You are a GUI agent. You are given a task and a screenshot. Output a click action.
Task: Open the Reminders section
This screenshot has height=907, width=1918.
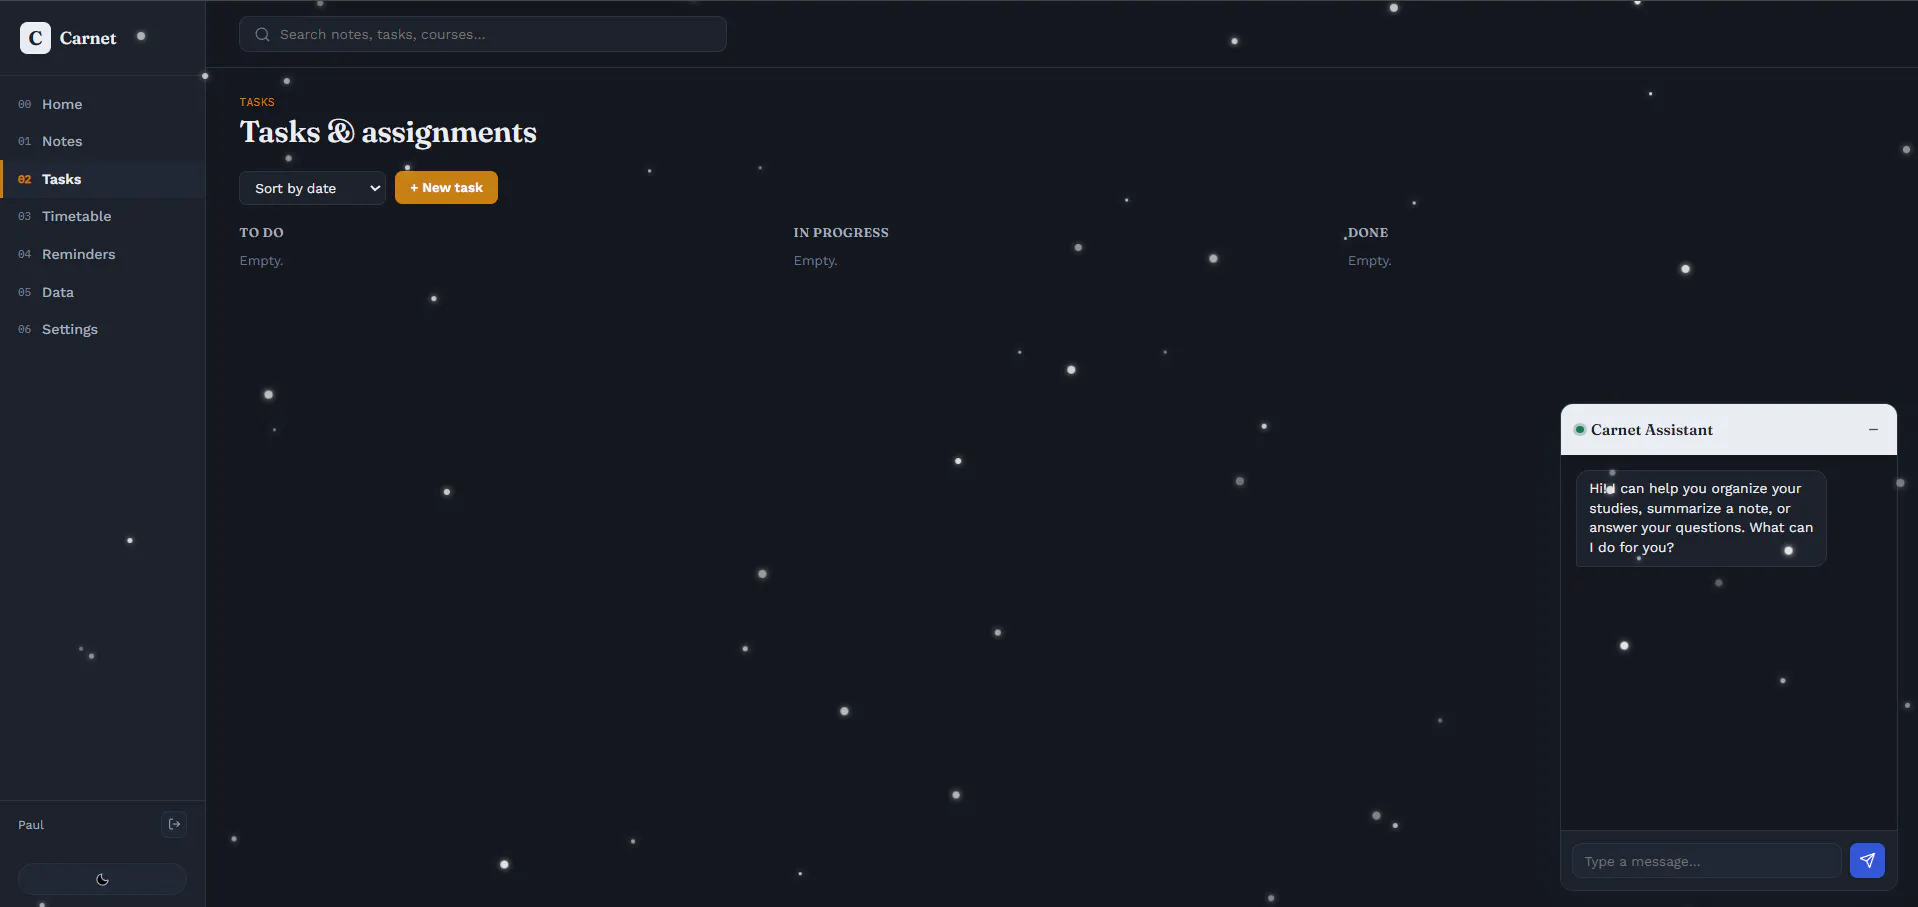pyautogui.click(x=102, y=254)
